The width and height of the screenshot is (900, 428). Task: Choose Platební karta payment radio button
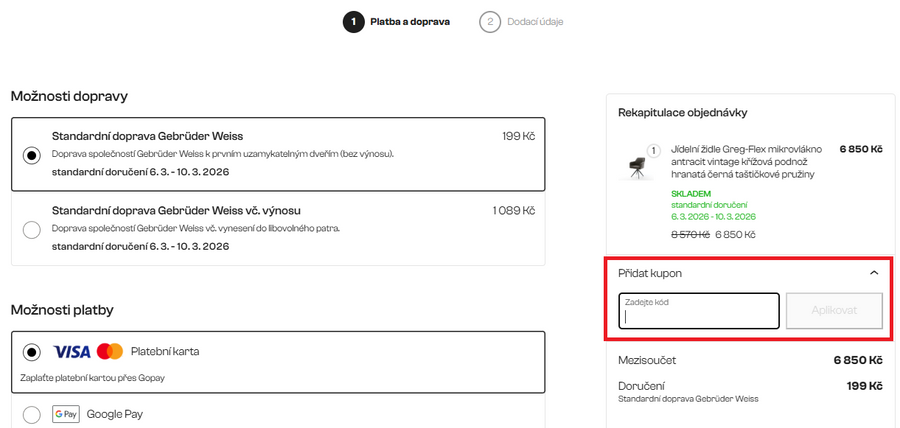(32, 352)
